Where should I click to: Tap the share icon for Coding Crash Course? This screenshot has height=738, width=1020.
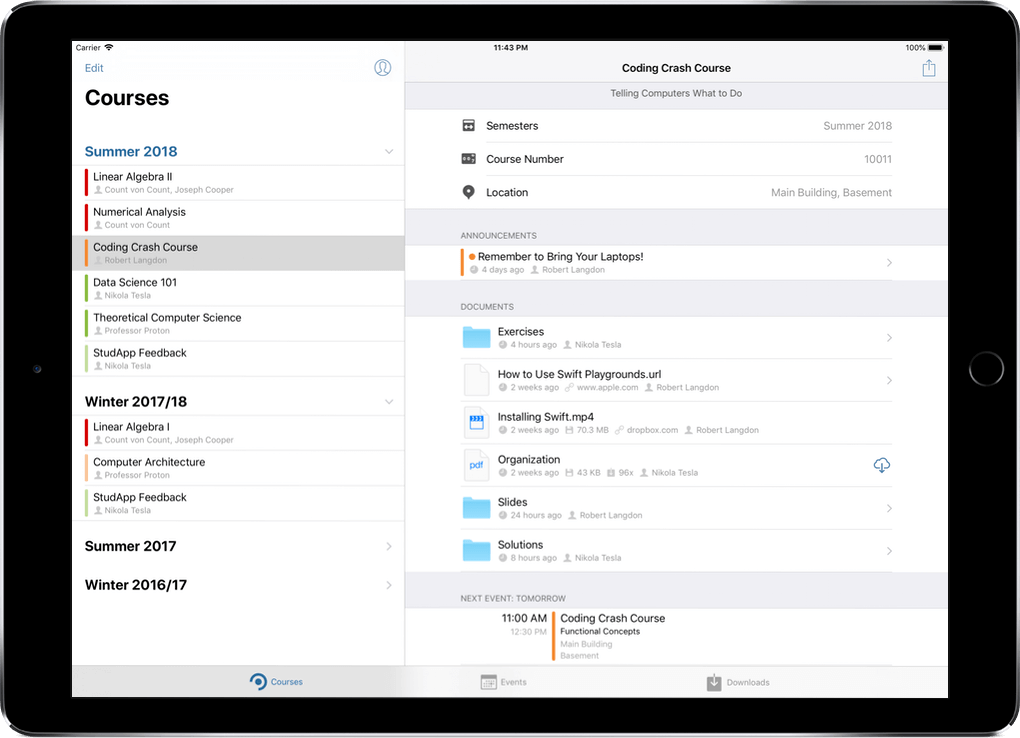pyautogui.click(x=929, y=68)
